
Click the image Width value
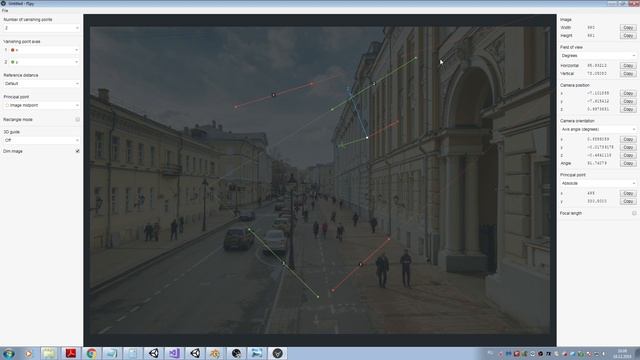pyautogui.click(x=591, y=28)
